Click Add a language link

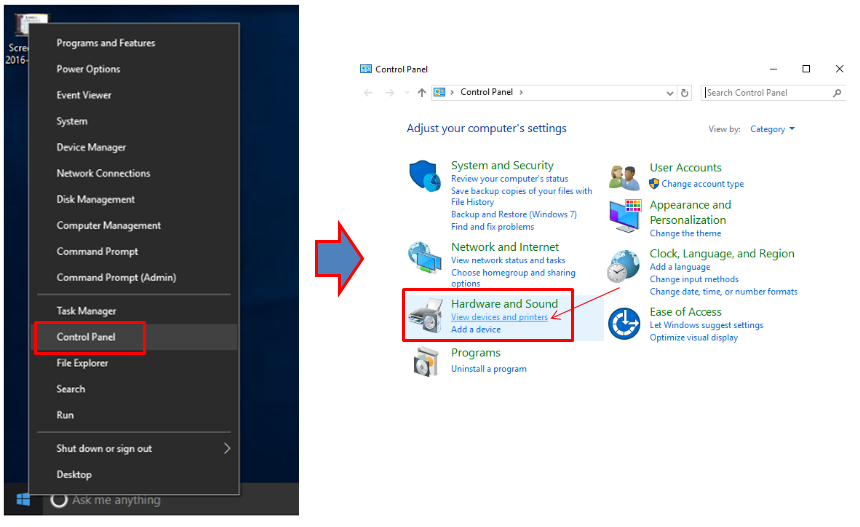tap(680, 267)
